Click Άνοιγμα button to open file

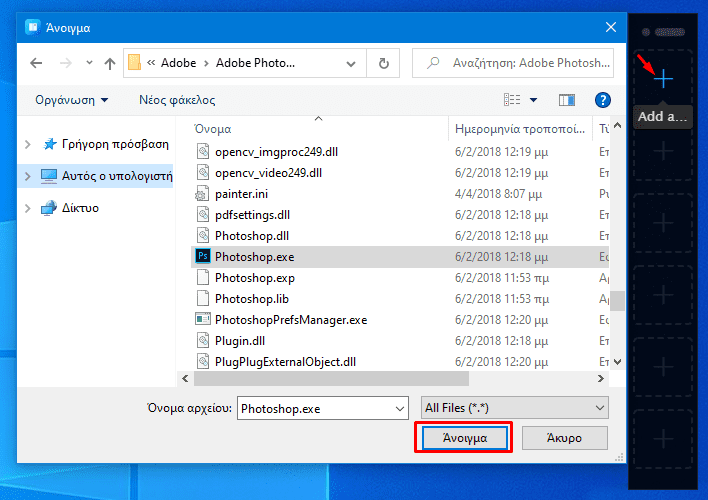(465, 438)
